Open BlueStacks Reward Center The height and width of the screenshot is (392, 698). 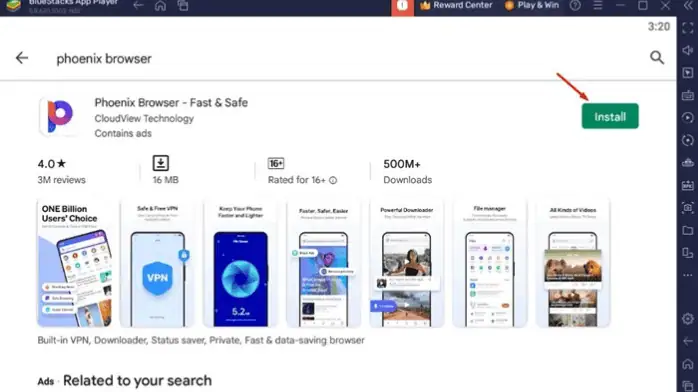pos(456,5)
